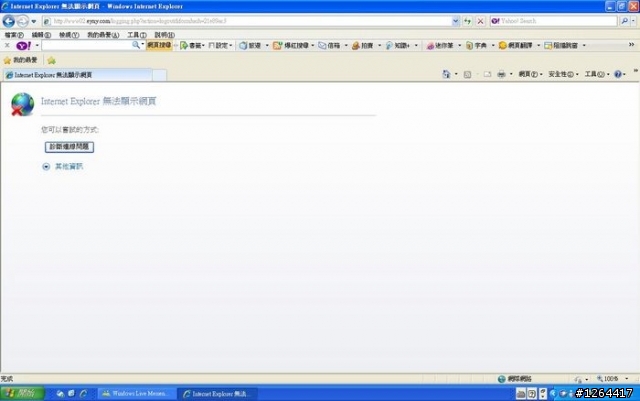Click the 我的最愛 favorites star button
This screenshot has height=401, width=640.
pos(20,60)
